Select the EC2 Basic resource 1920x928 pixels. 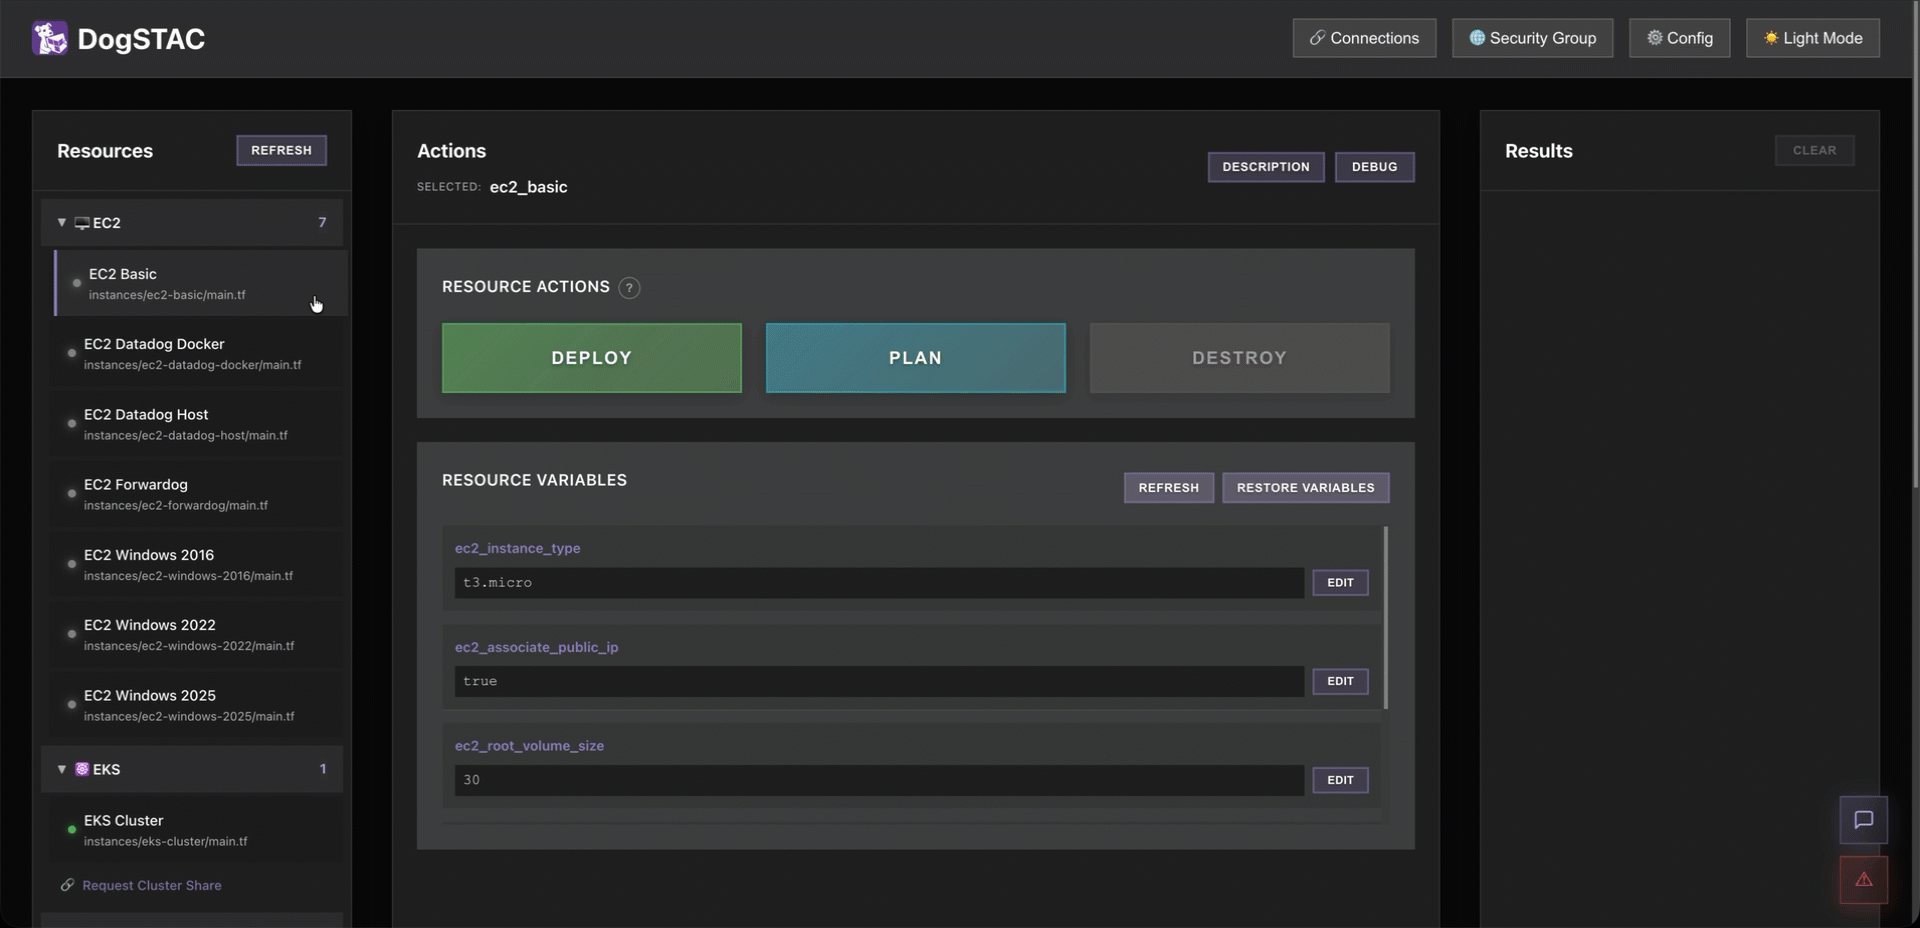click(x=201, y=284)
